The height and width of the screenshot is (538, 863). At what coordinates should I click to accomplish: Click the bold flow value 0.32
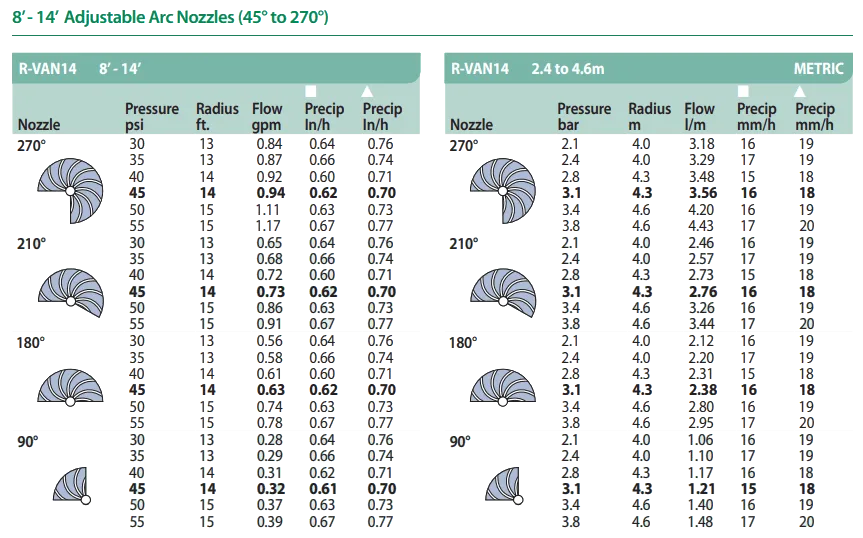271,489
